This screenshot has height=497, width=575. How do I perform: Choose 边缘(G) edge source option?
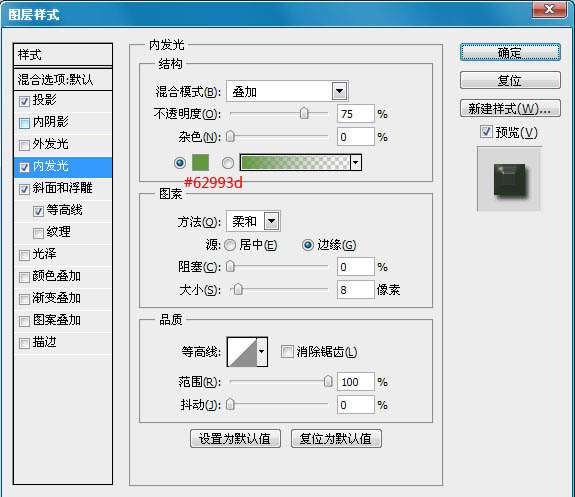(308, 245)
